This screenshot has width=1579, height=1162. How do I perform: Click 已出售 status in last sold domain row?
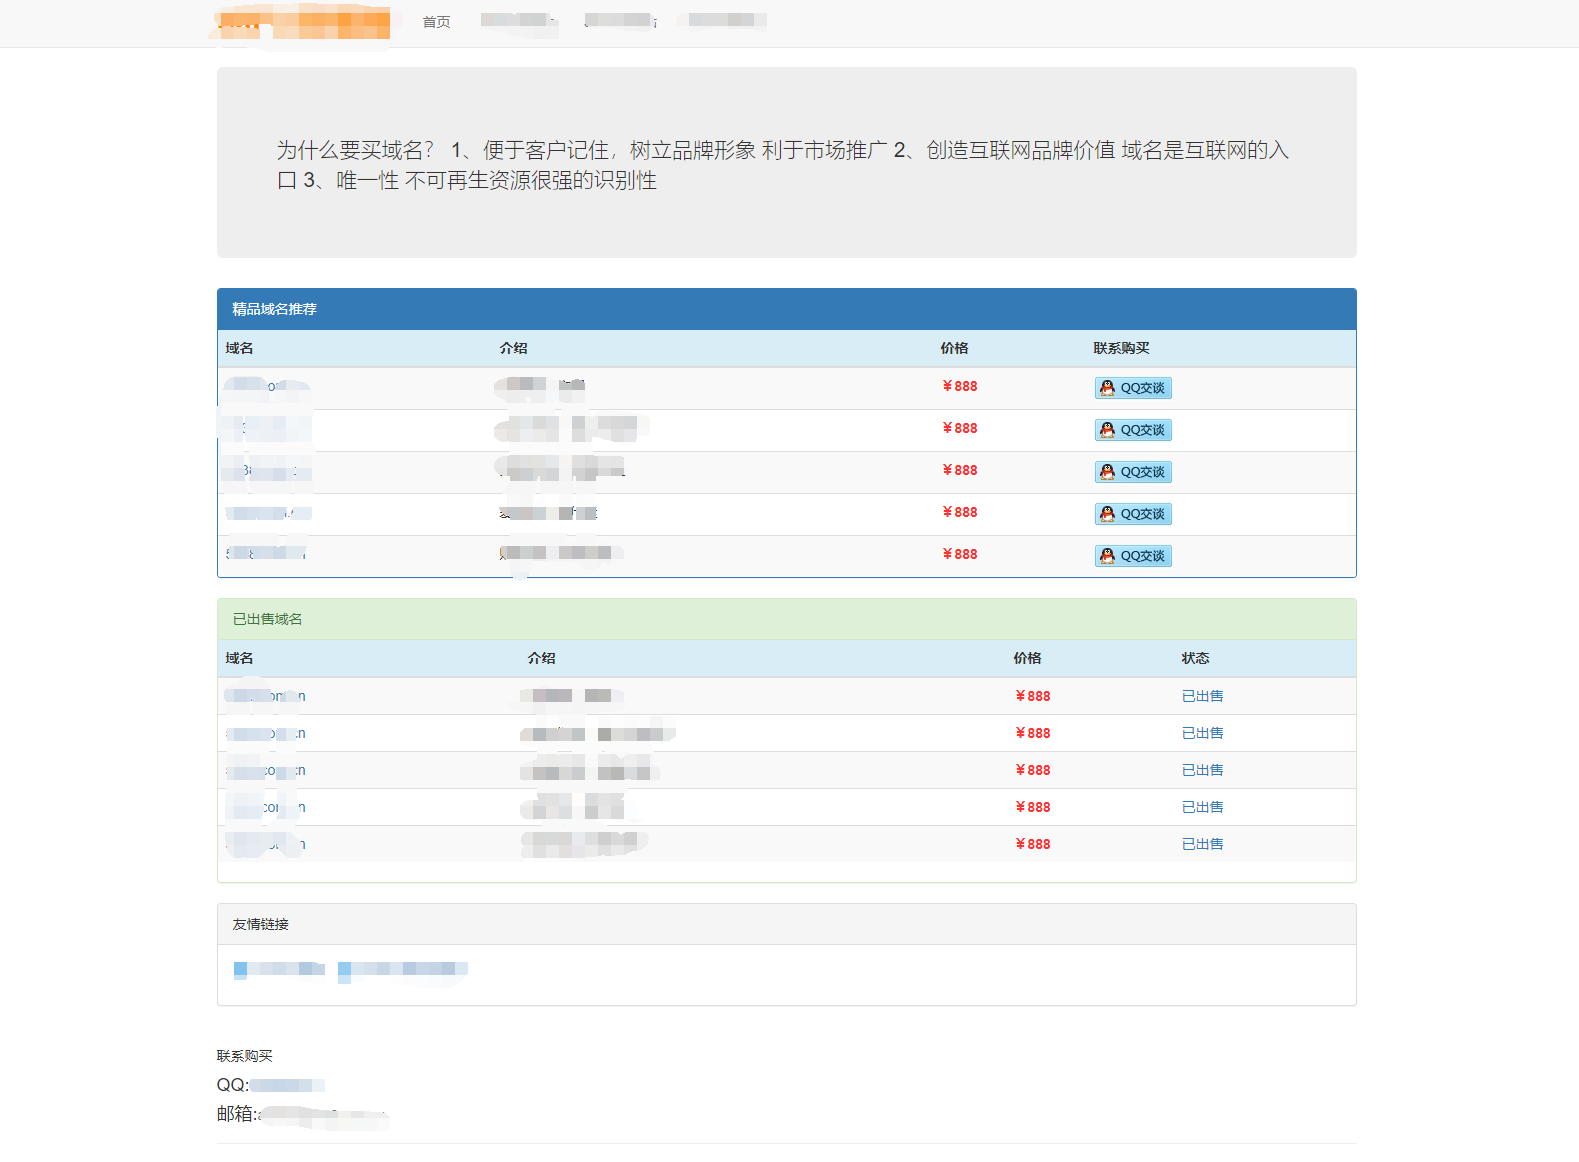(1202, 844)
